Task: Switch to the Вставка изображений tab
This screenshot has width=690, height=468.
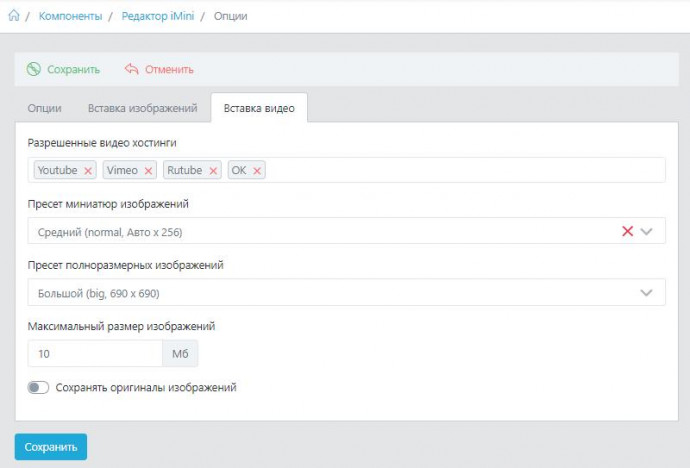Action: [x=143, y=108]
